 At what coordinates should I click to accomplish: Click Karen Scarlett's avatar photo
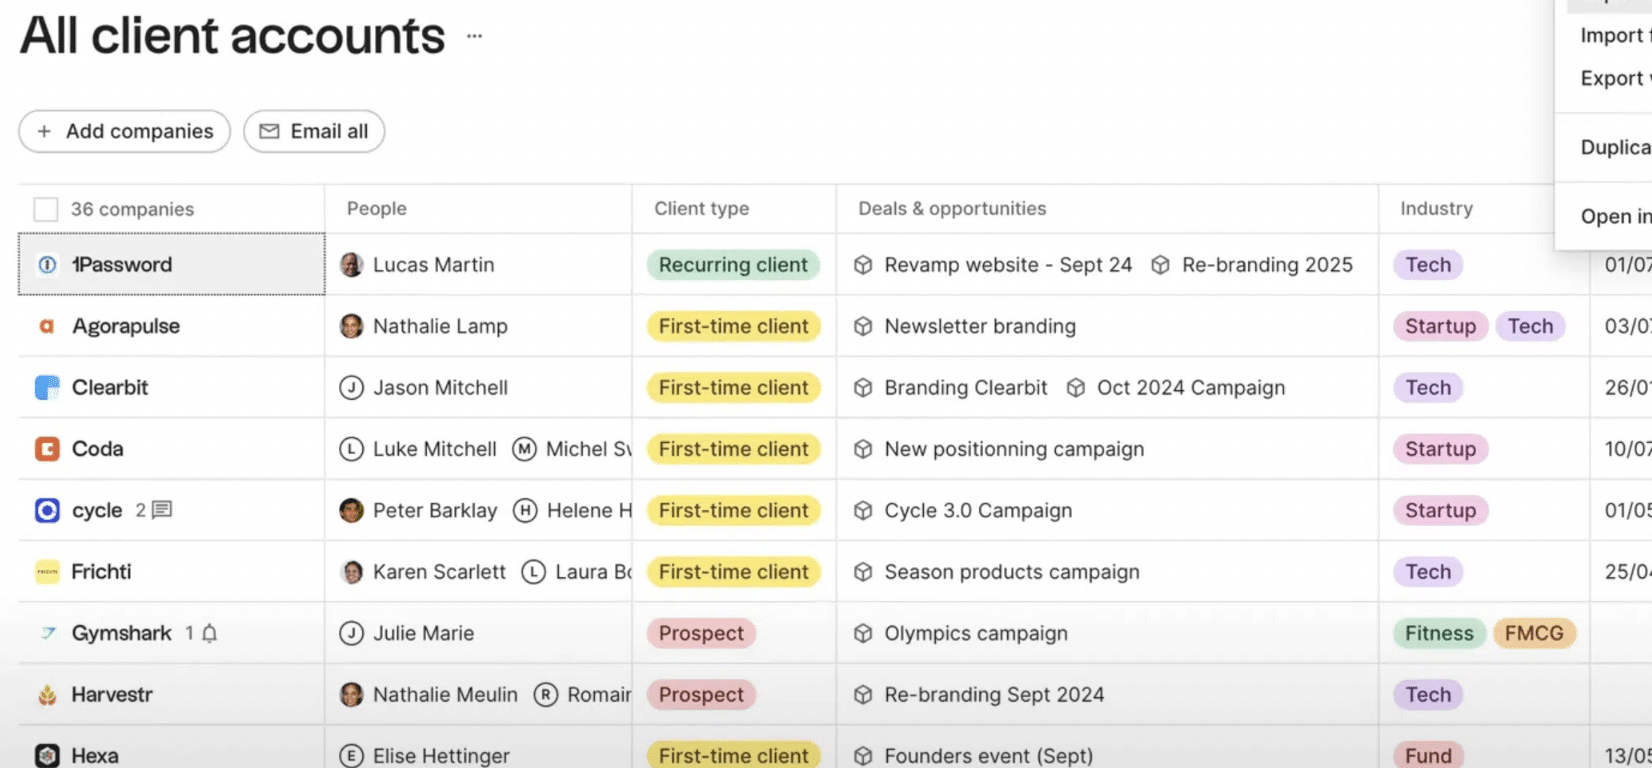click(351, 572)
